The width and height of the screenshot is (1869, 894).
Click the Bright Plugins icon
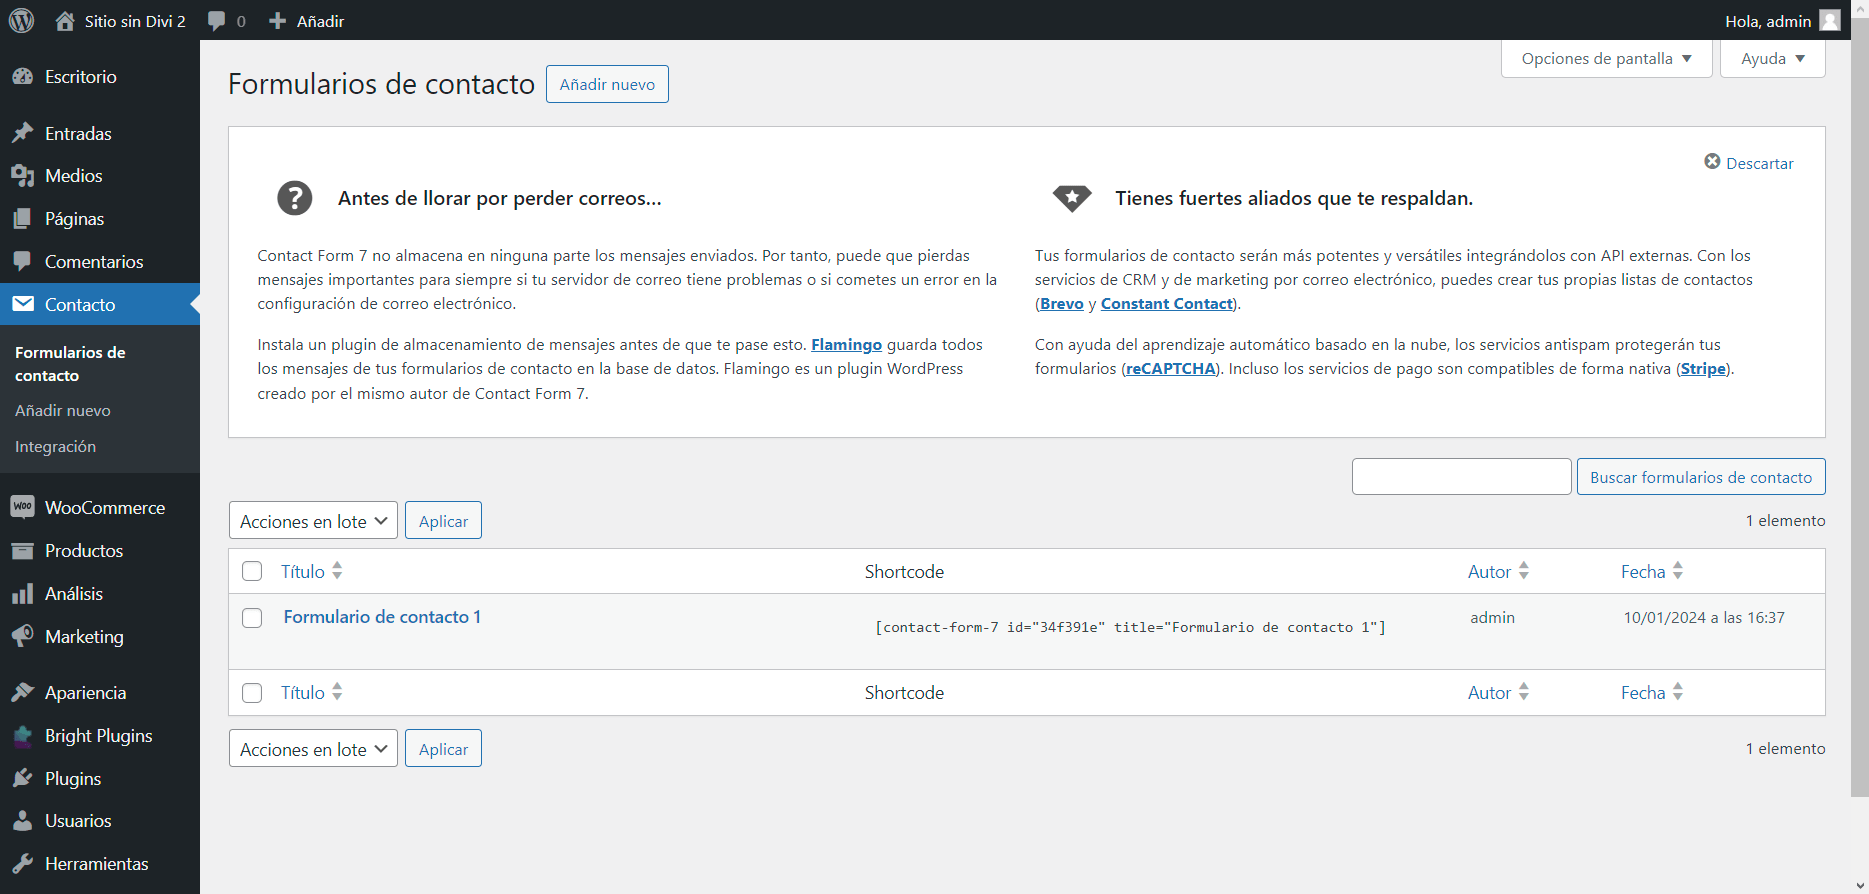[22, 736]
